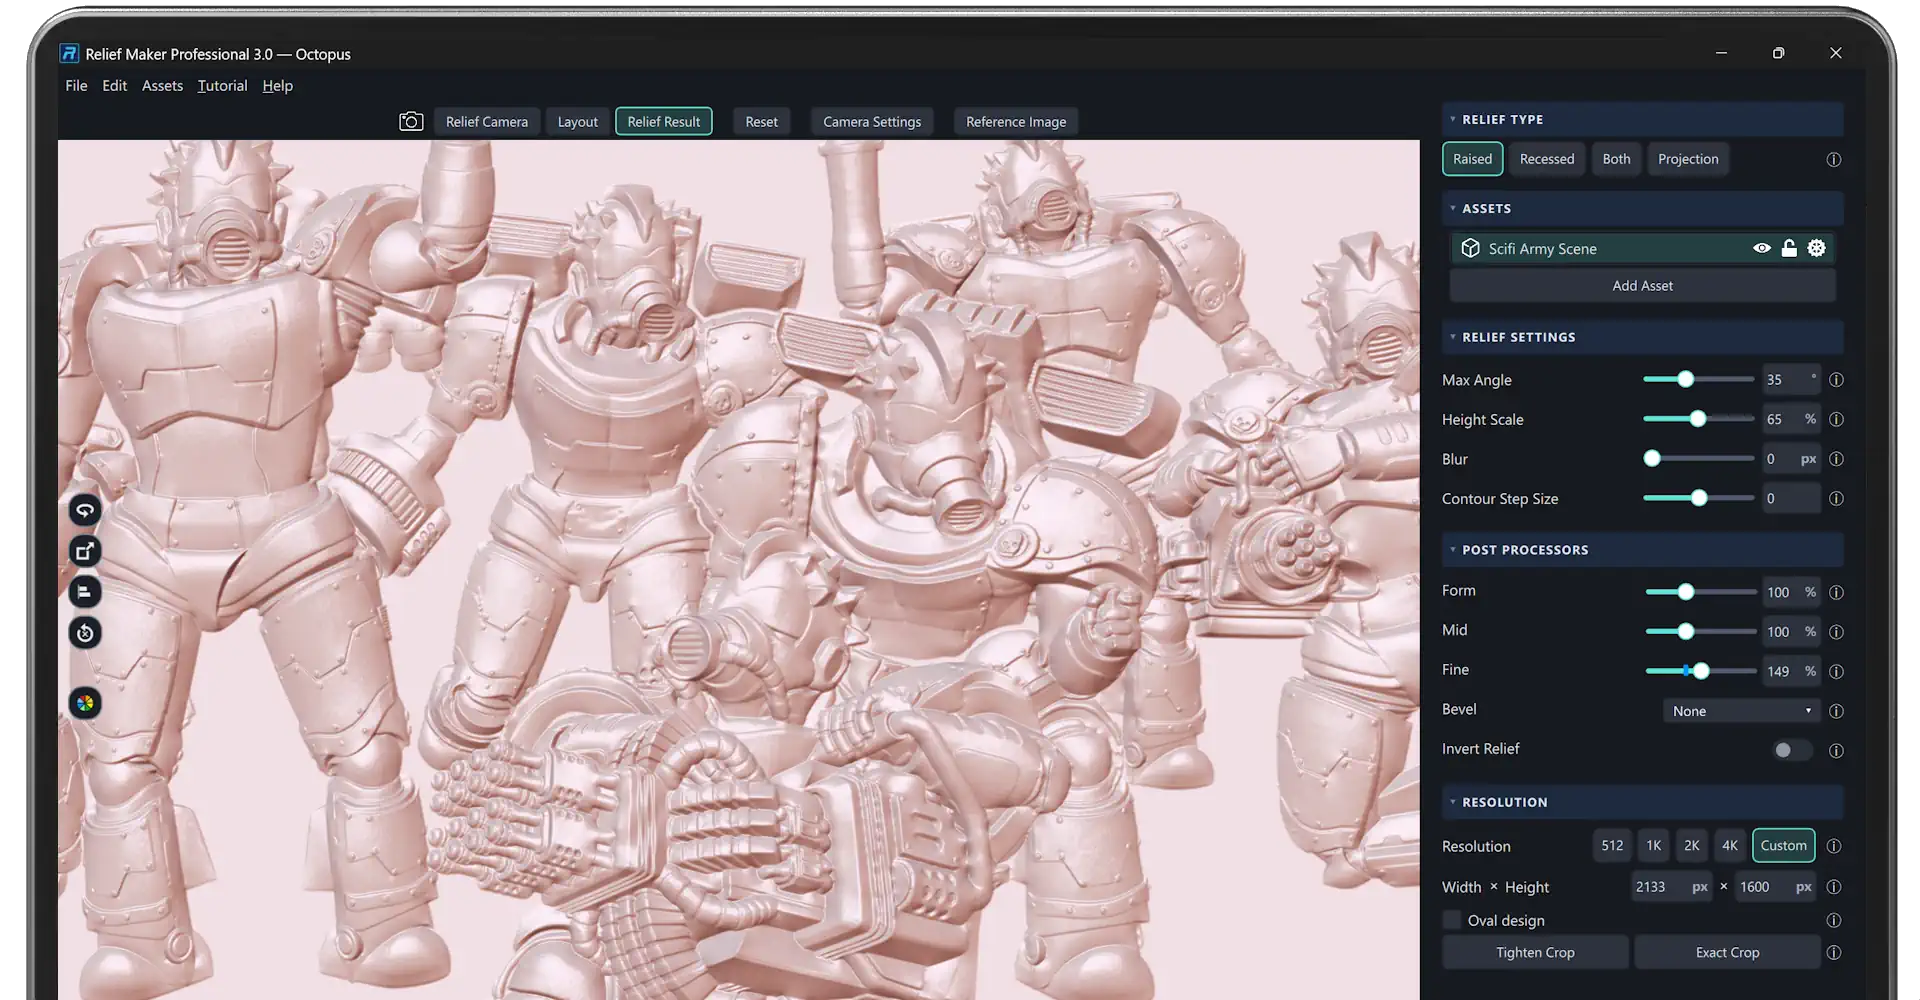Enable the Oval design checkbox

[x=1452, y=920]
